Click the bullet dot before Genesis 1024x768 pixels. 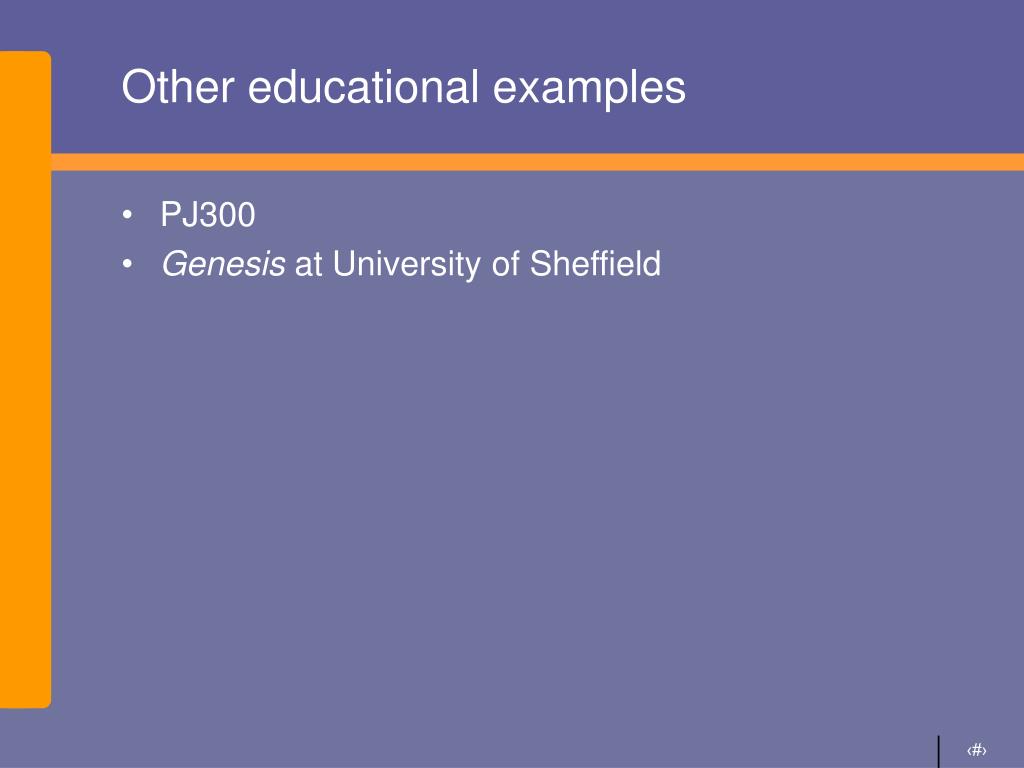pyautogui.click(x=127, y=264)
